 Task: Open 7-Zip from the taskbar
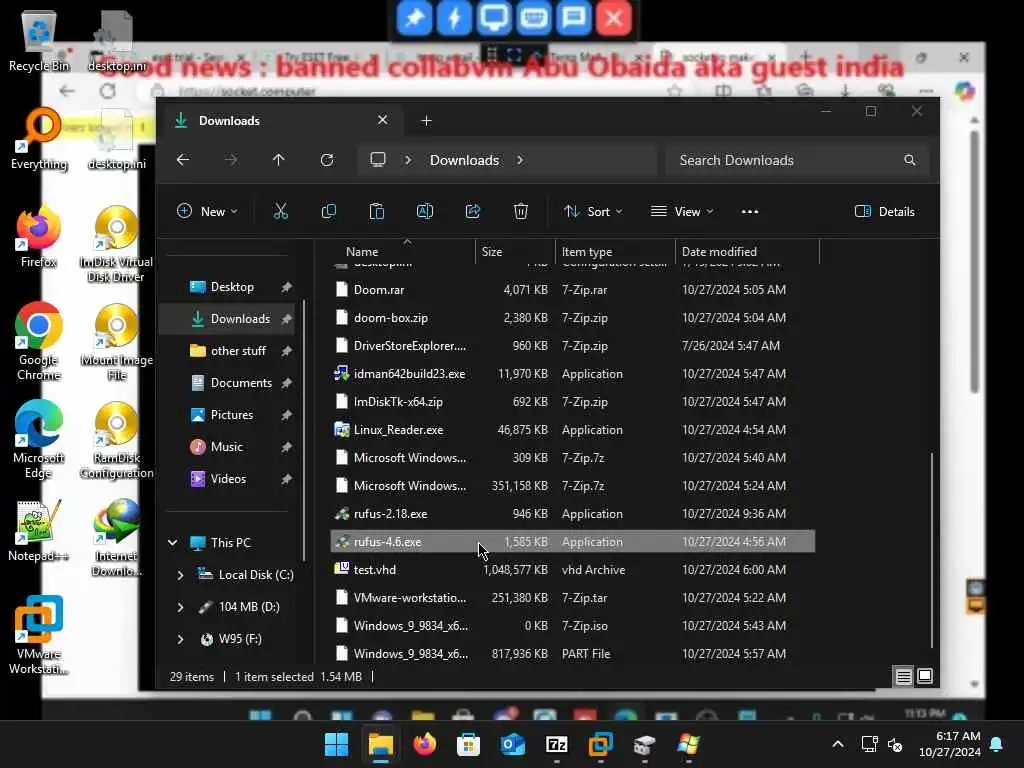tap(556, 744)
